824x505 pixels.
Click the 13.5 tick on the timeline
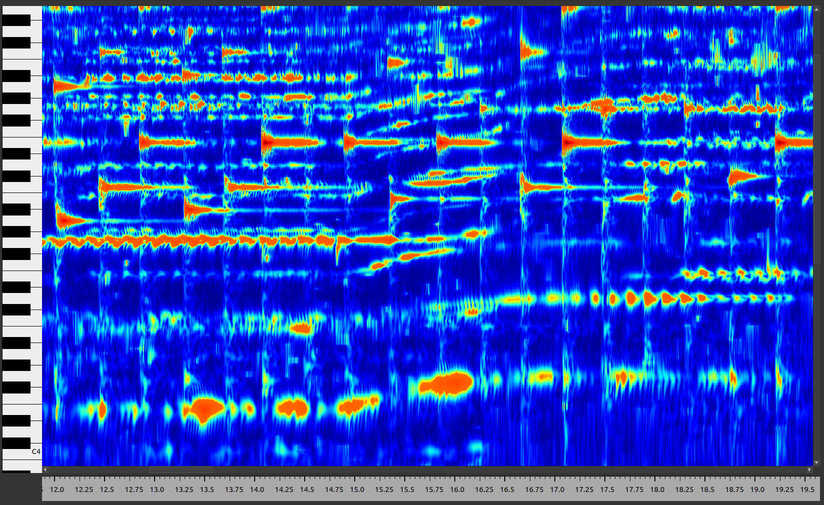pyautogui.click(x=207, y=491)
